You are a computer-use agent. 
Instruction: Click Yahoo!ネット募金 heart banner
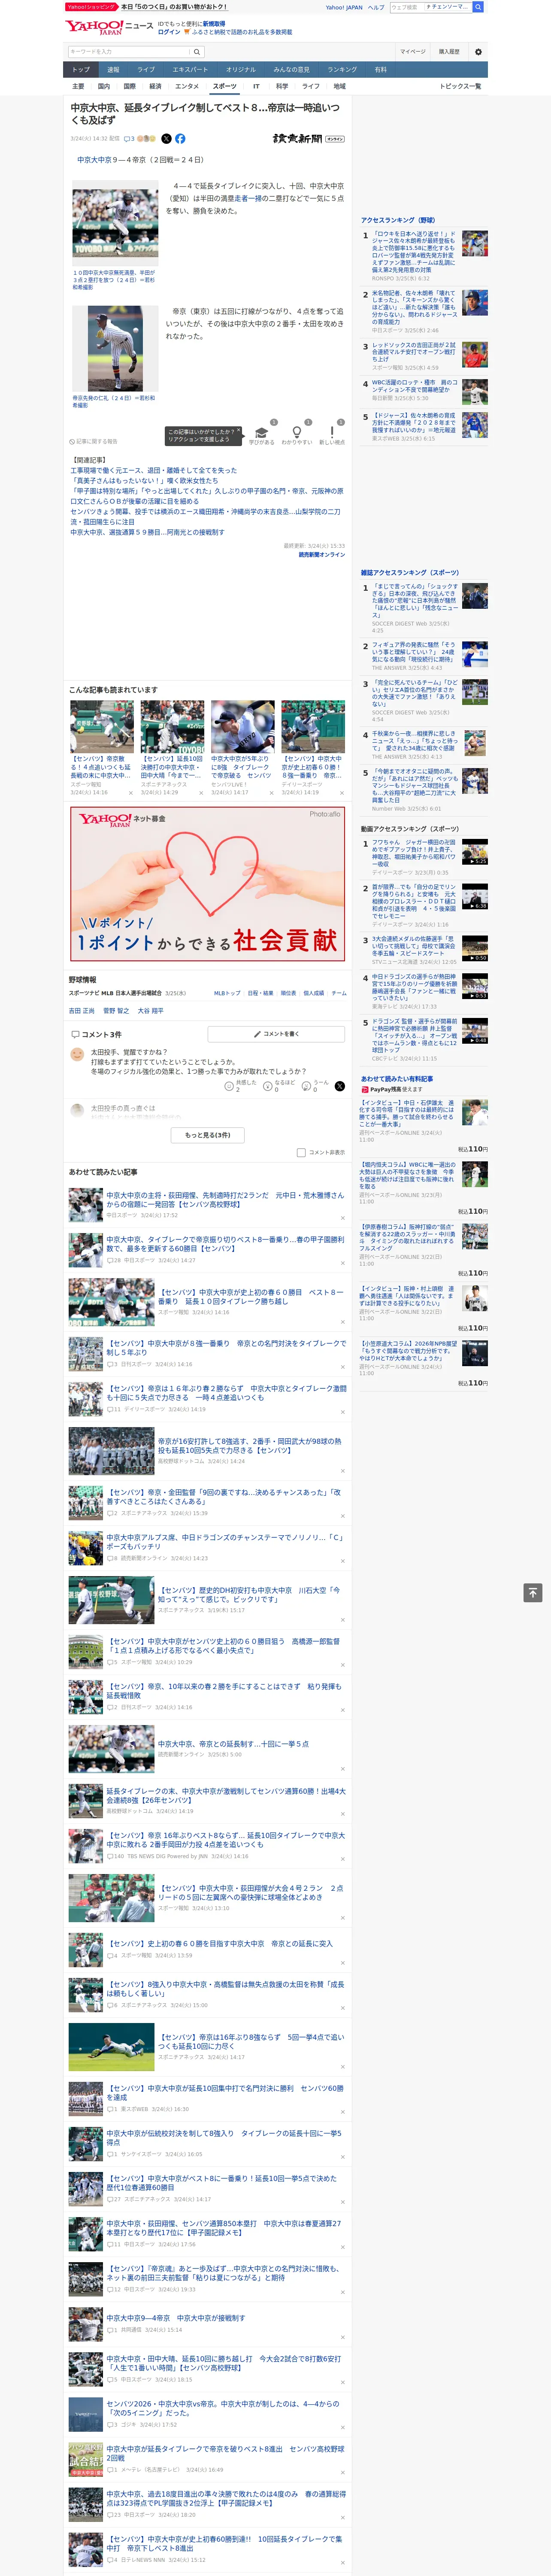208,884
